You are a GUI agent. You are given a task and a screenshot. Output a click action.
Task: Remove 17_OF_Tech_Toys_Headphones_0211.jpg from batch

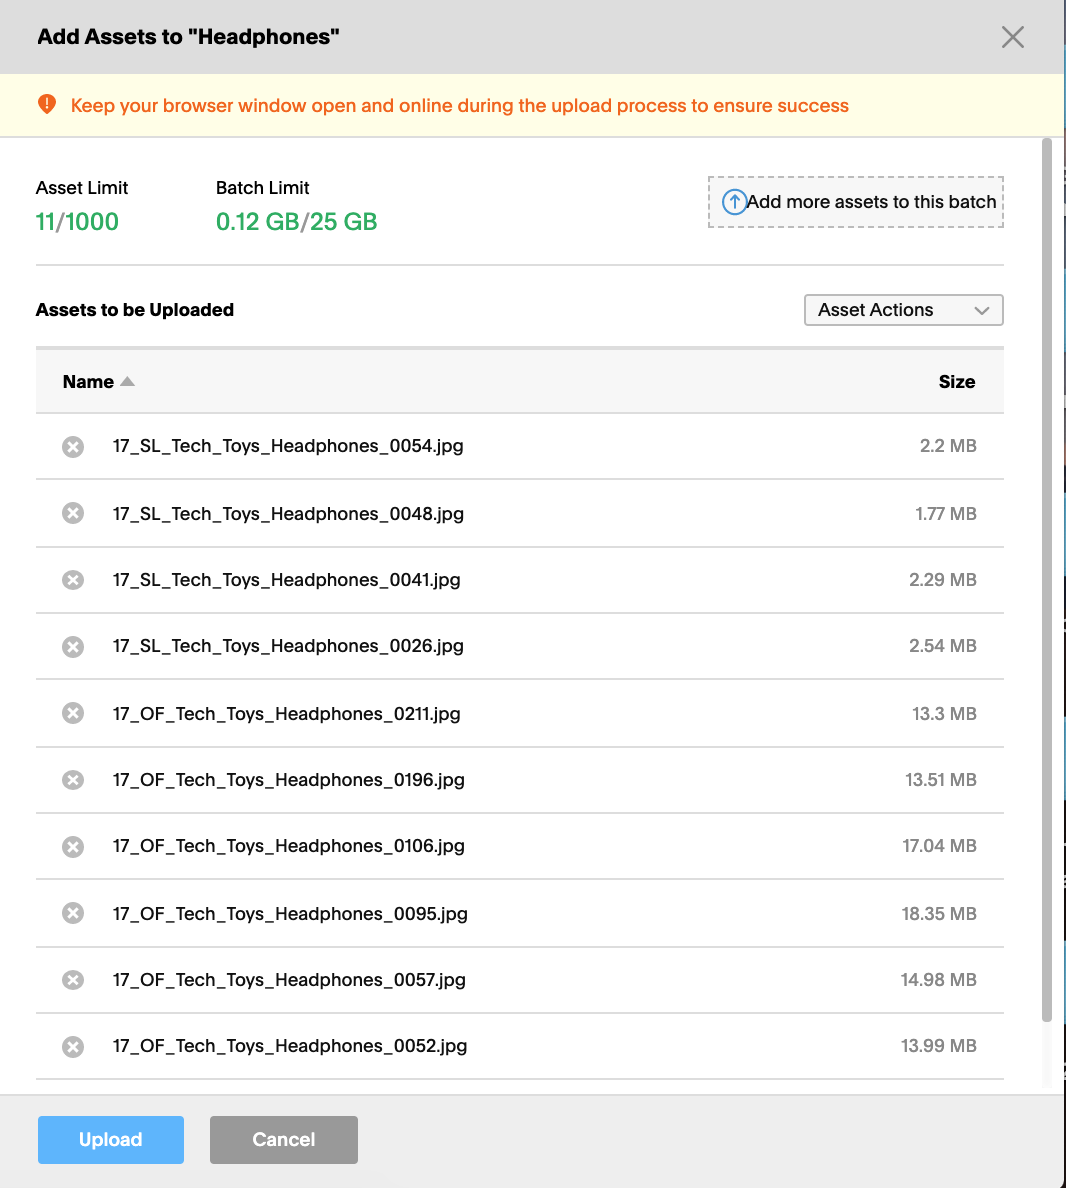pos(73,714)
